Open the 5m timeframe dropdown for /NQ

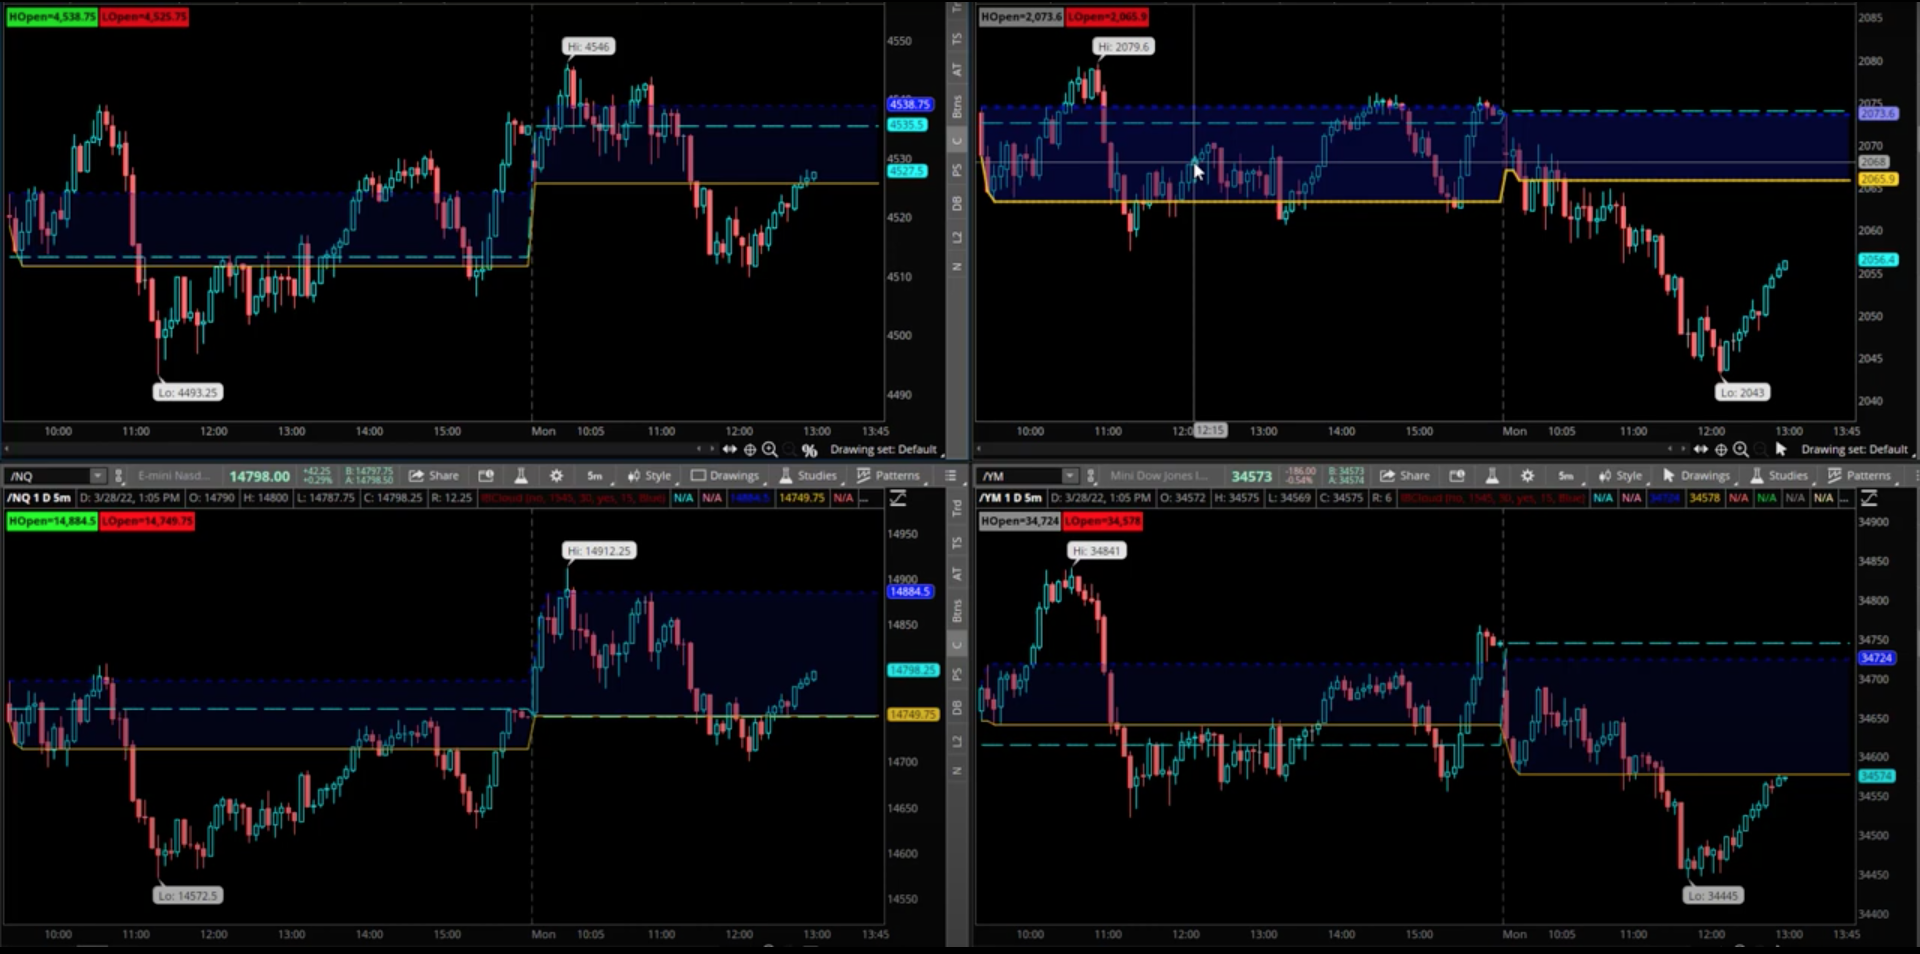point(594,476)
